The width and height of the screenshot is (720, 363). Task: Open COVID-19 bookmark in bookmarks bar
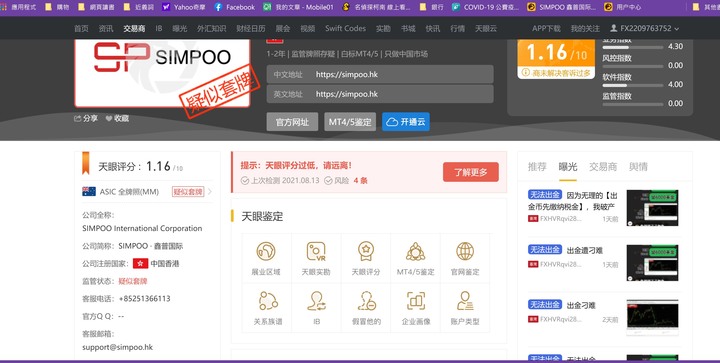pyautogui.click(x=485, y=7)
